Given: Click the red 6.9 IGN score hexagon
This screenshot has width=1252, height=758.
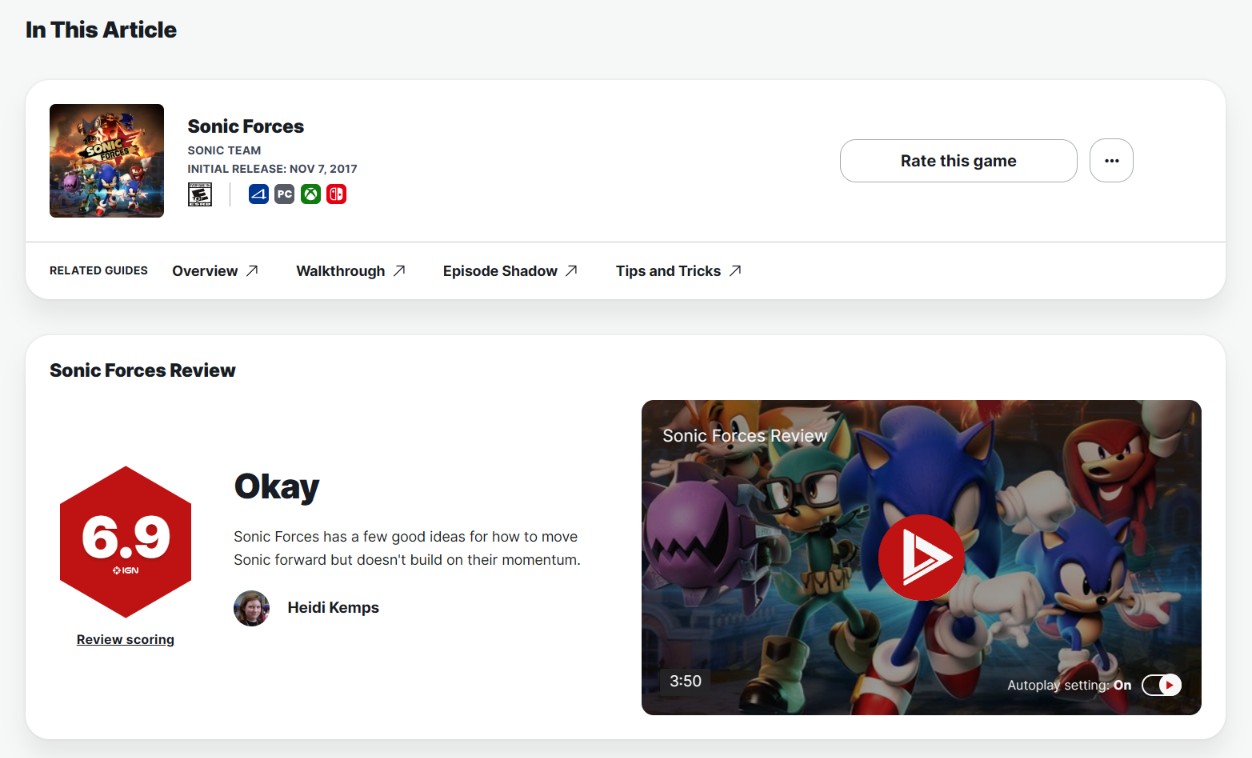Looking at the screenshot, I should coord(125,541).
